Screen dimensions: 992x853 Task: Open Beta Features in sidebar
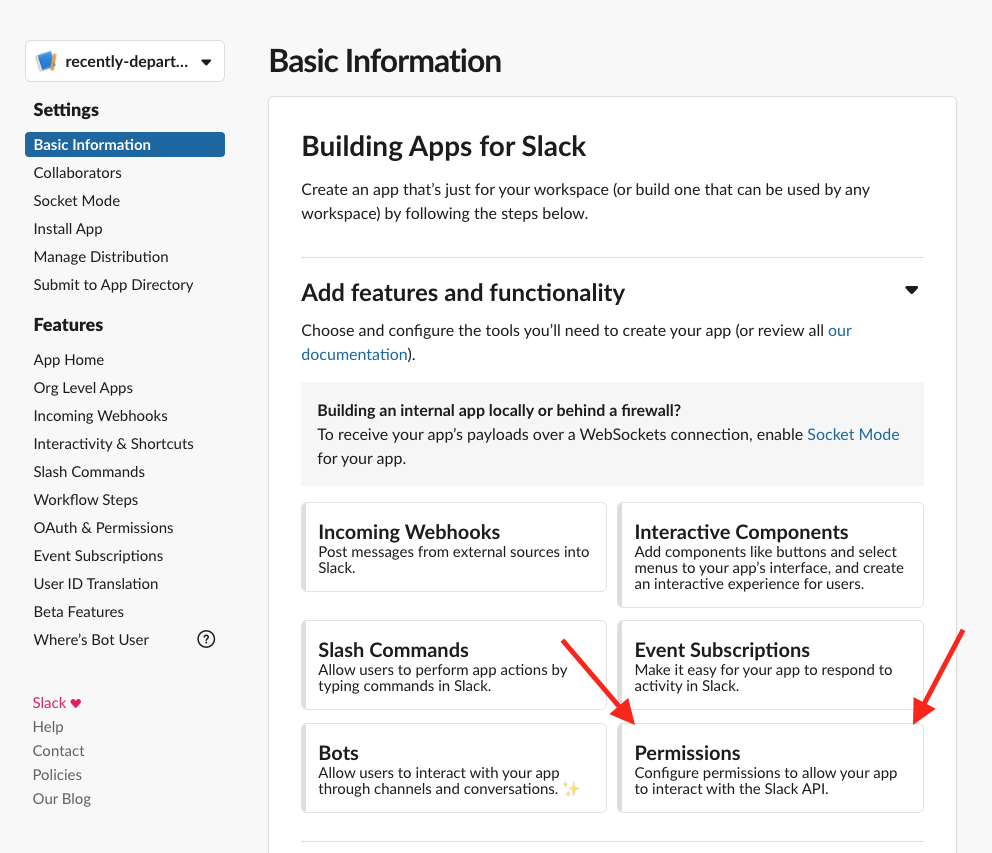(78, 612)
